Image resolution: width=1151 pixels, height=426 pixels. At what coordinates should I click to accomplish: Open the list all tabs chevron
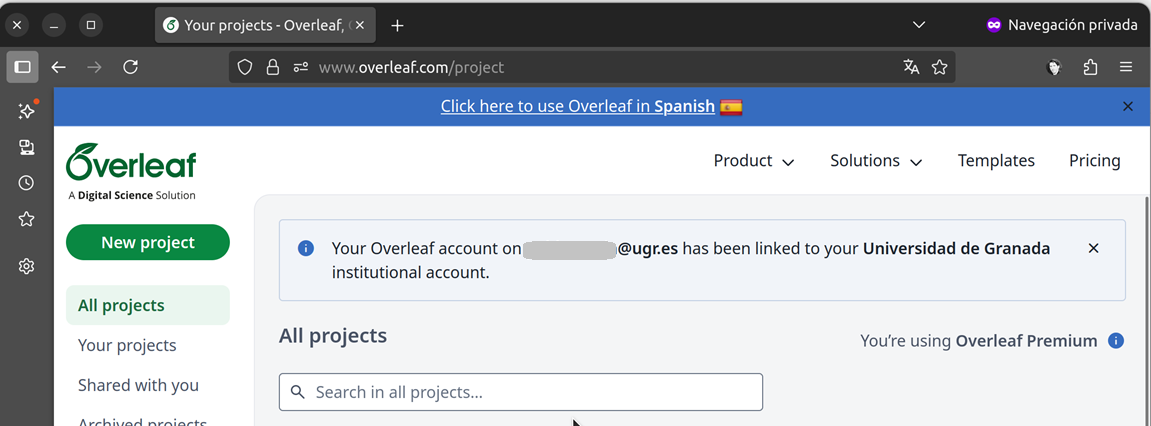(x=919, y=25)
